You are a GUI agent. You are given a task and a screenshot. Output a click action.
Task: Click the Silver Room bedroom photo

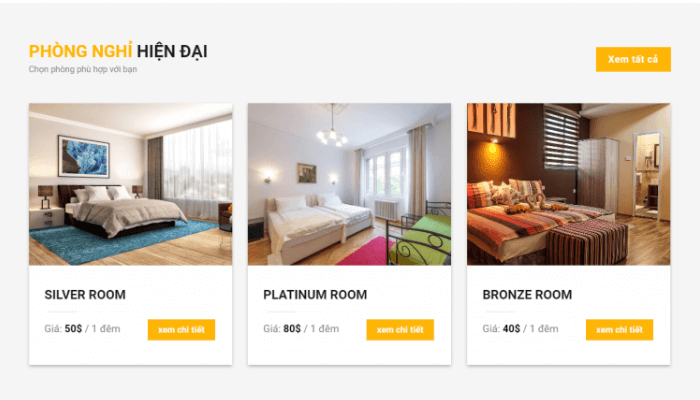point(130,184)
